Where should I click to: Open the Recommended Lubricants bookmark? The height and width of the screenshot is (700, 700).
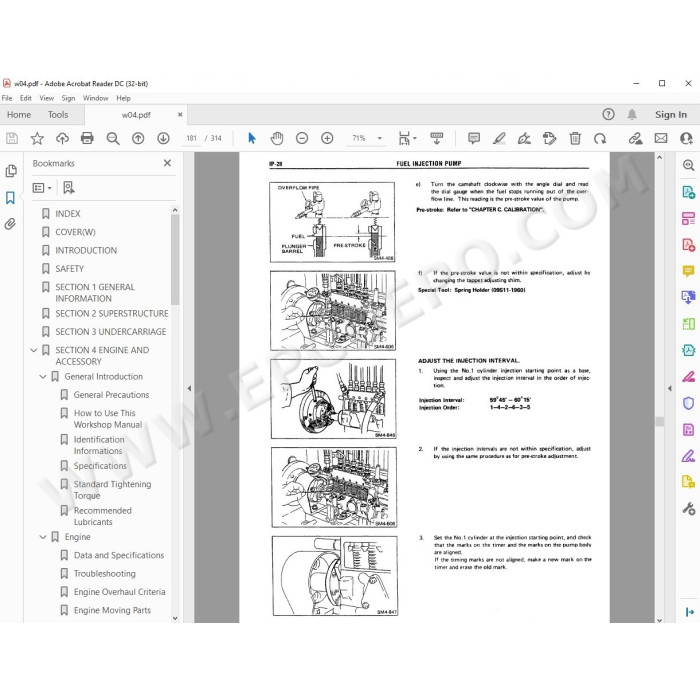pos(102,516)
